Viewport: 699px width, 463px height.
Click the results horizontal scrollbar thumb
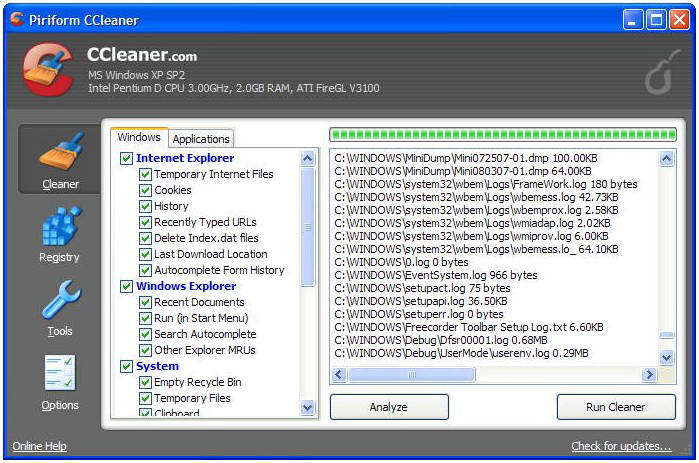[x=412, y=374]
